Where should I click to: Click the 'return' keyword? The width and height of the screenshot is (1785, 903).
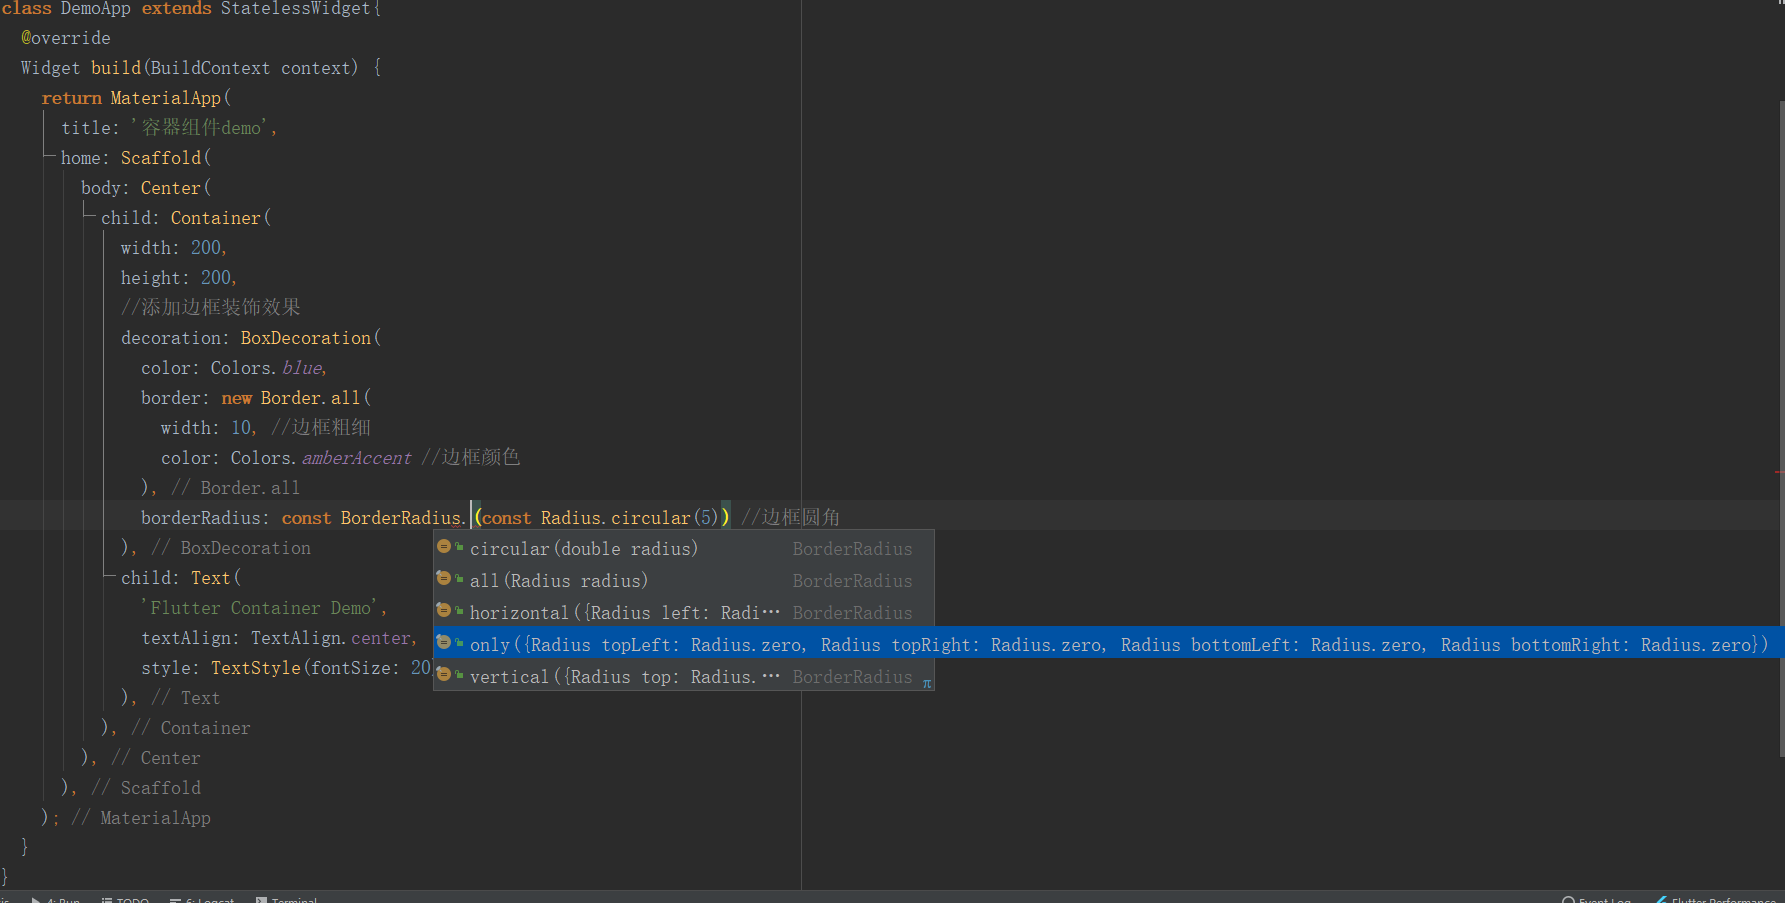coord(71,98)
